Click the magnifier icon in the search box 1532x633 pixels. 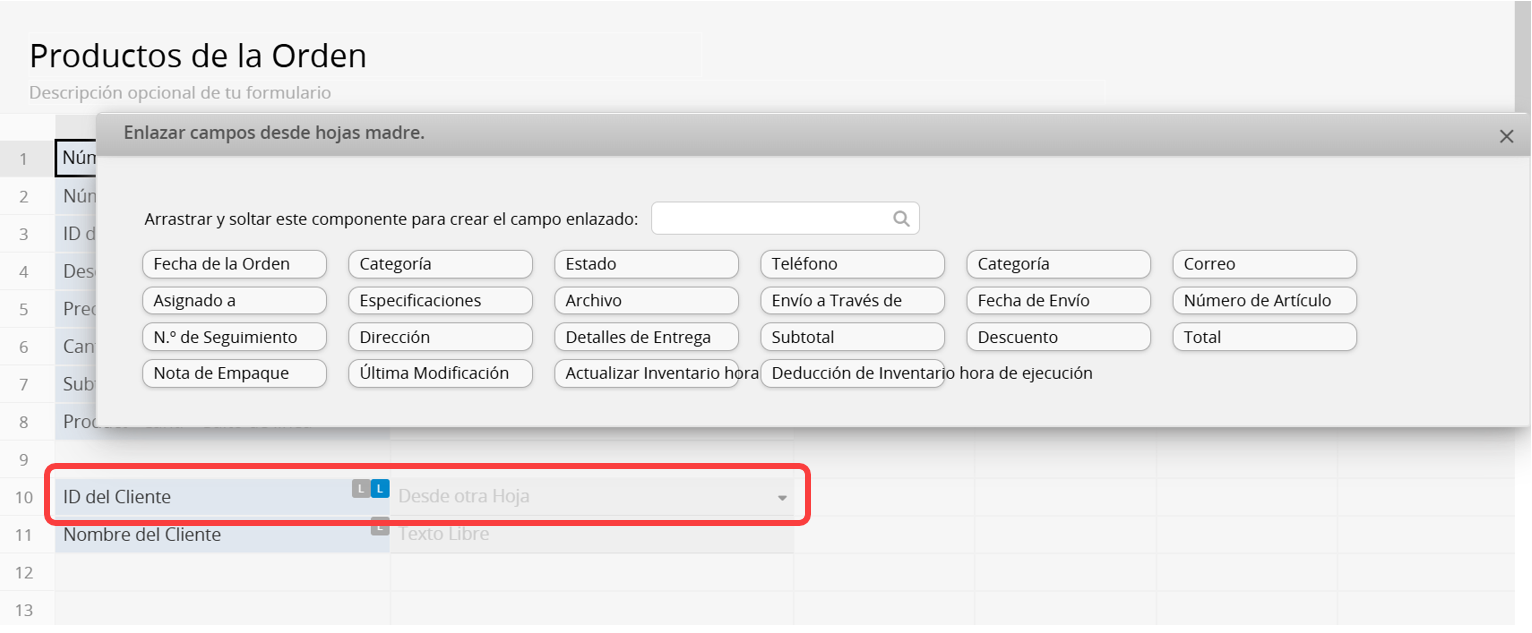(901, 219)
